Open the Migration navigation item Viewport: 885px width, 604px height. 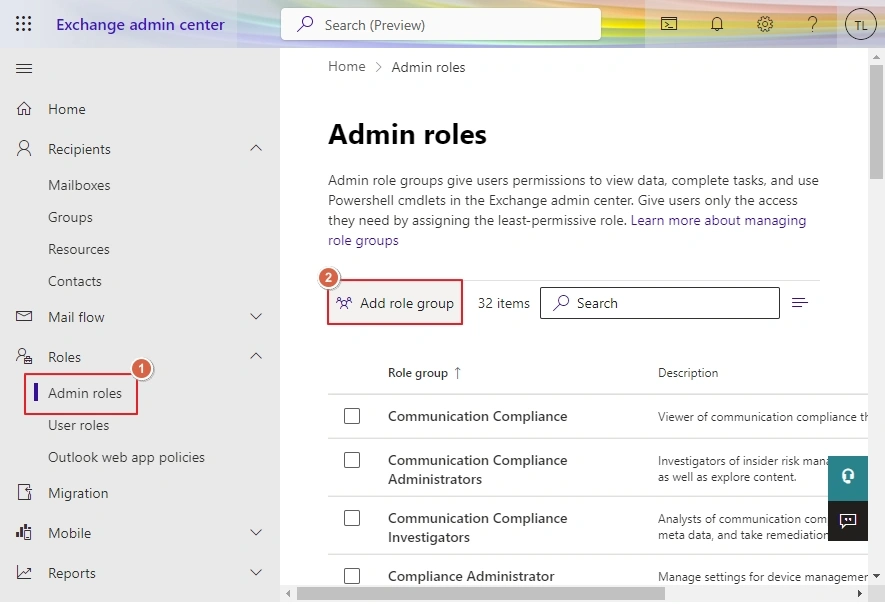[x=78, y=493]
